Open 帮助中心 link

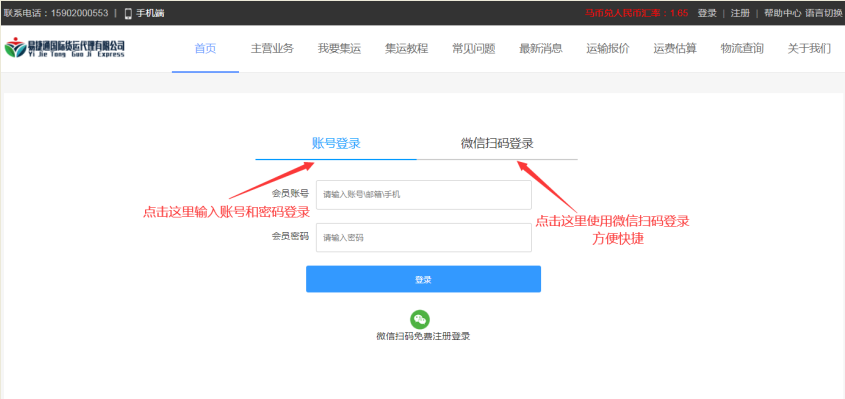coord(782,13)
